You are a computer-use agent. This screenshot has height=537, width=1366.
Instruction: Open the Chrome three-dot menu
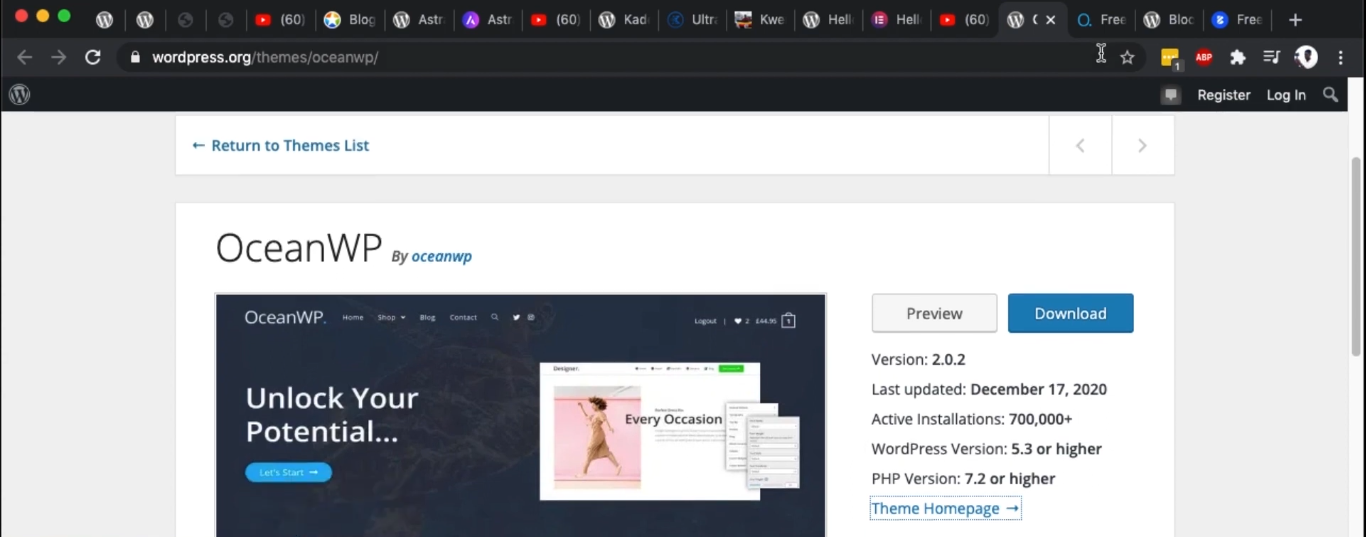coord(1341,57)
